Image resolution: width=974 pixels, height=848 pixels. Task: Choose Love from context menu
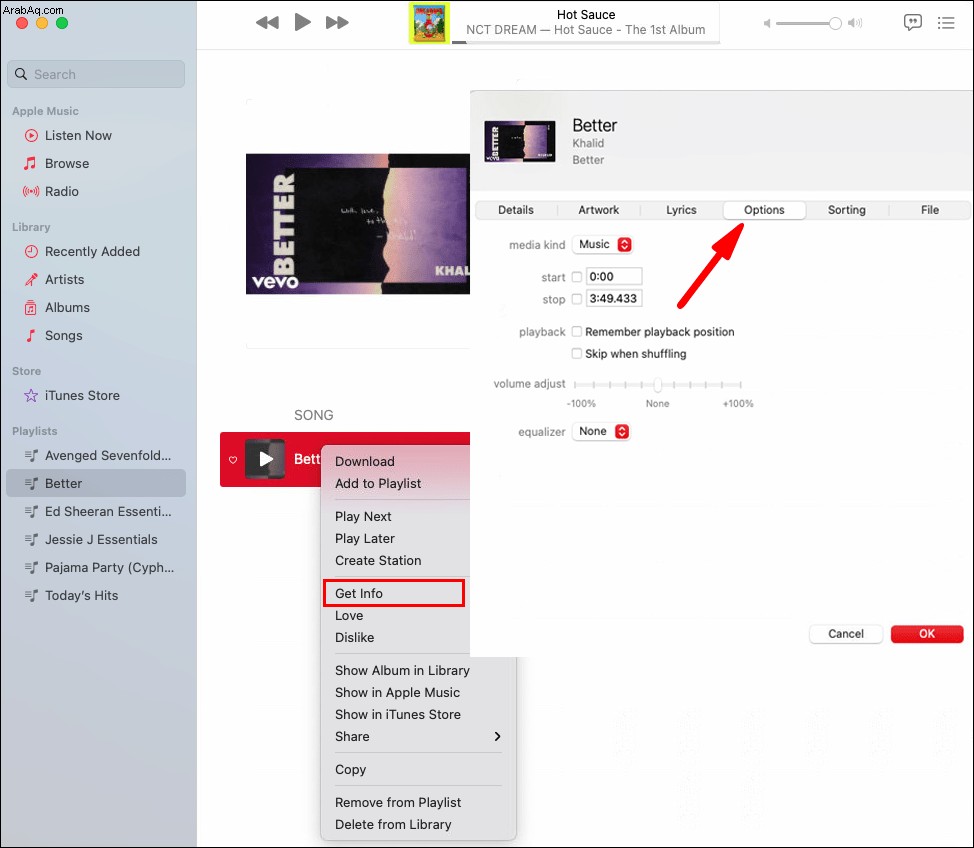click(x=349, y=616)
